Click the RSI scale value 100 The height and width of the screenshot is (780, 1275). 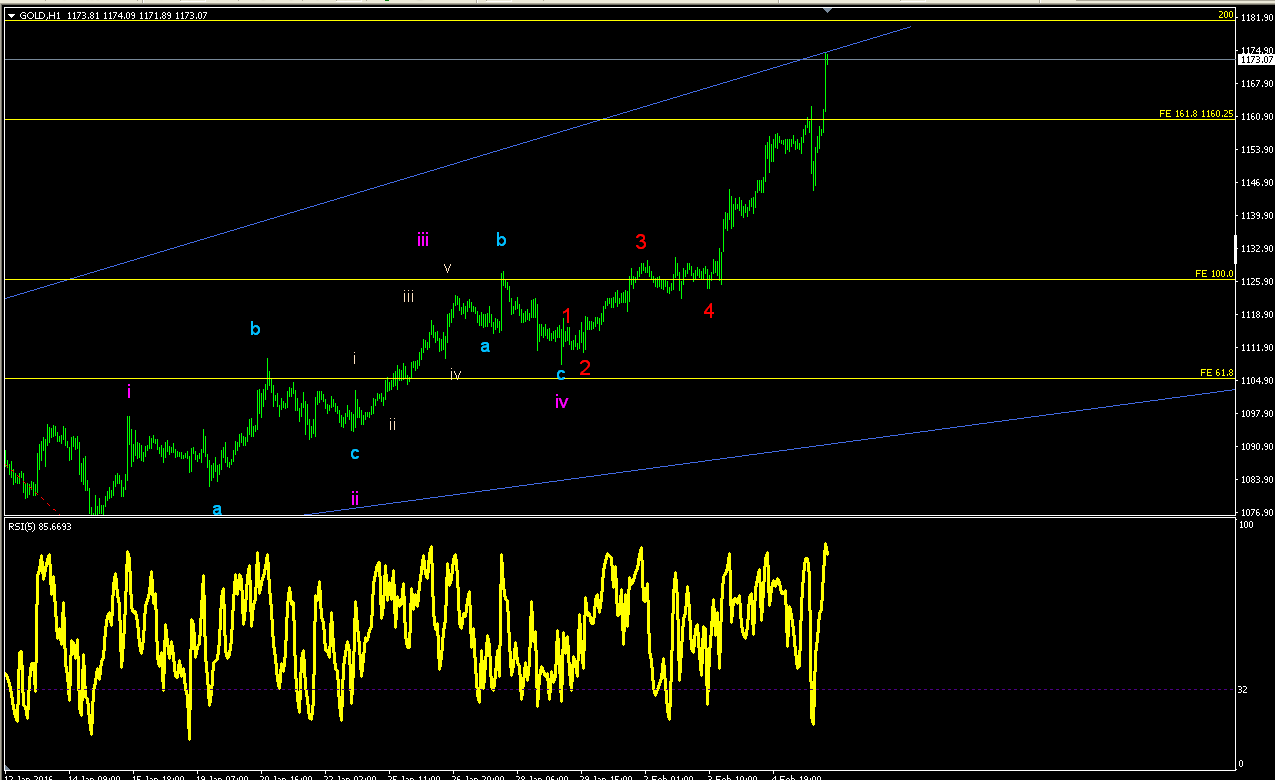click(1247, 526)
